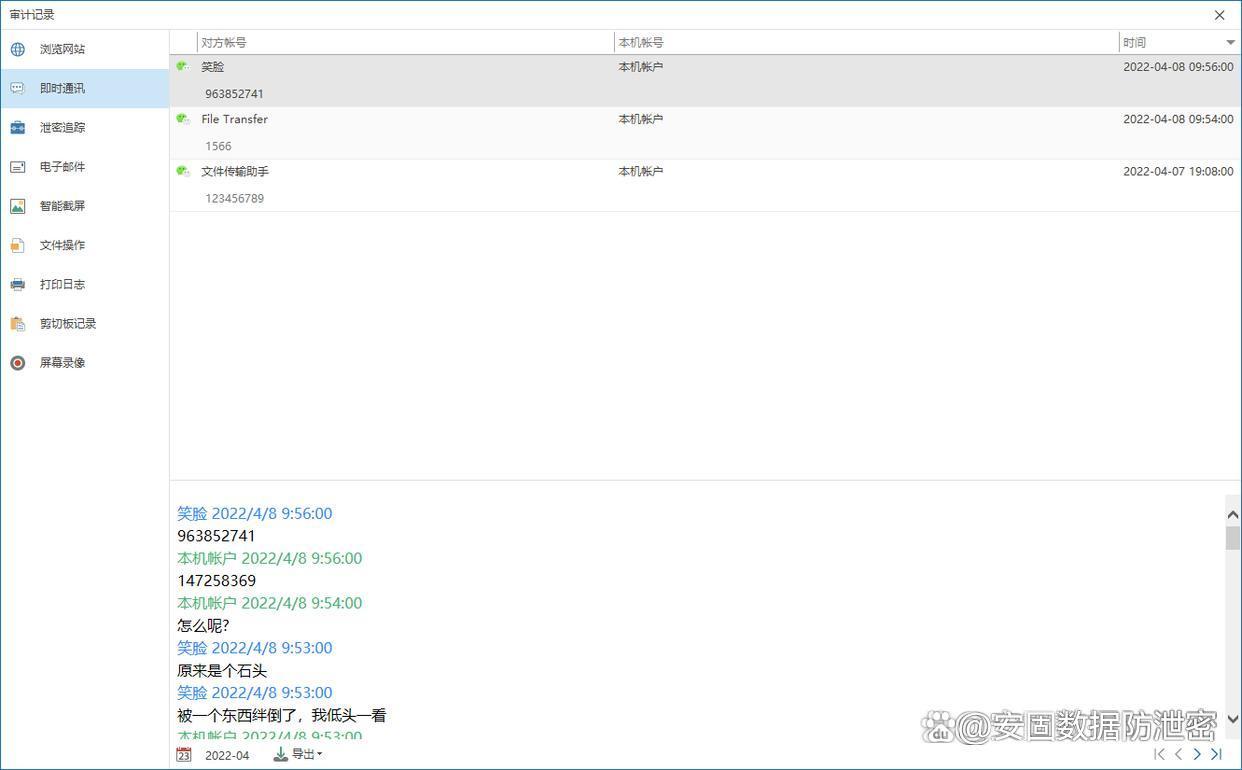Select the File Transfer conversation row
The width and height of the screenshot is (1242, 770).
tap(705, 132)
